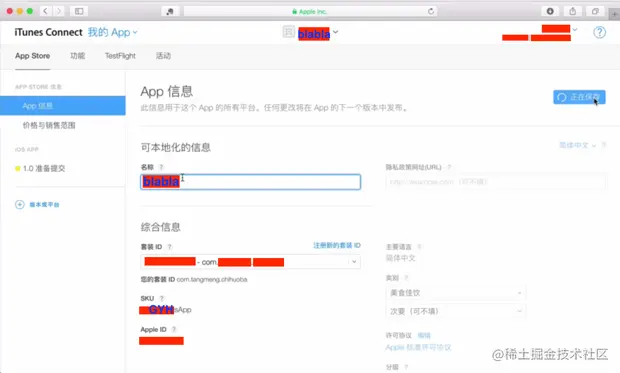Reload page using address bar refresh icon
Image resolution: width=620 pixels, height=373 pixels.
tap(431, 11)
